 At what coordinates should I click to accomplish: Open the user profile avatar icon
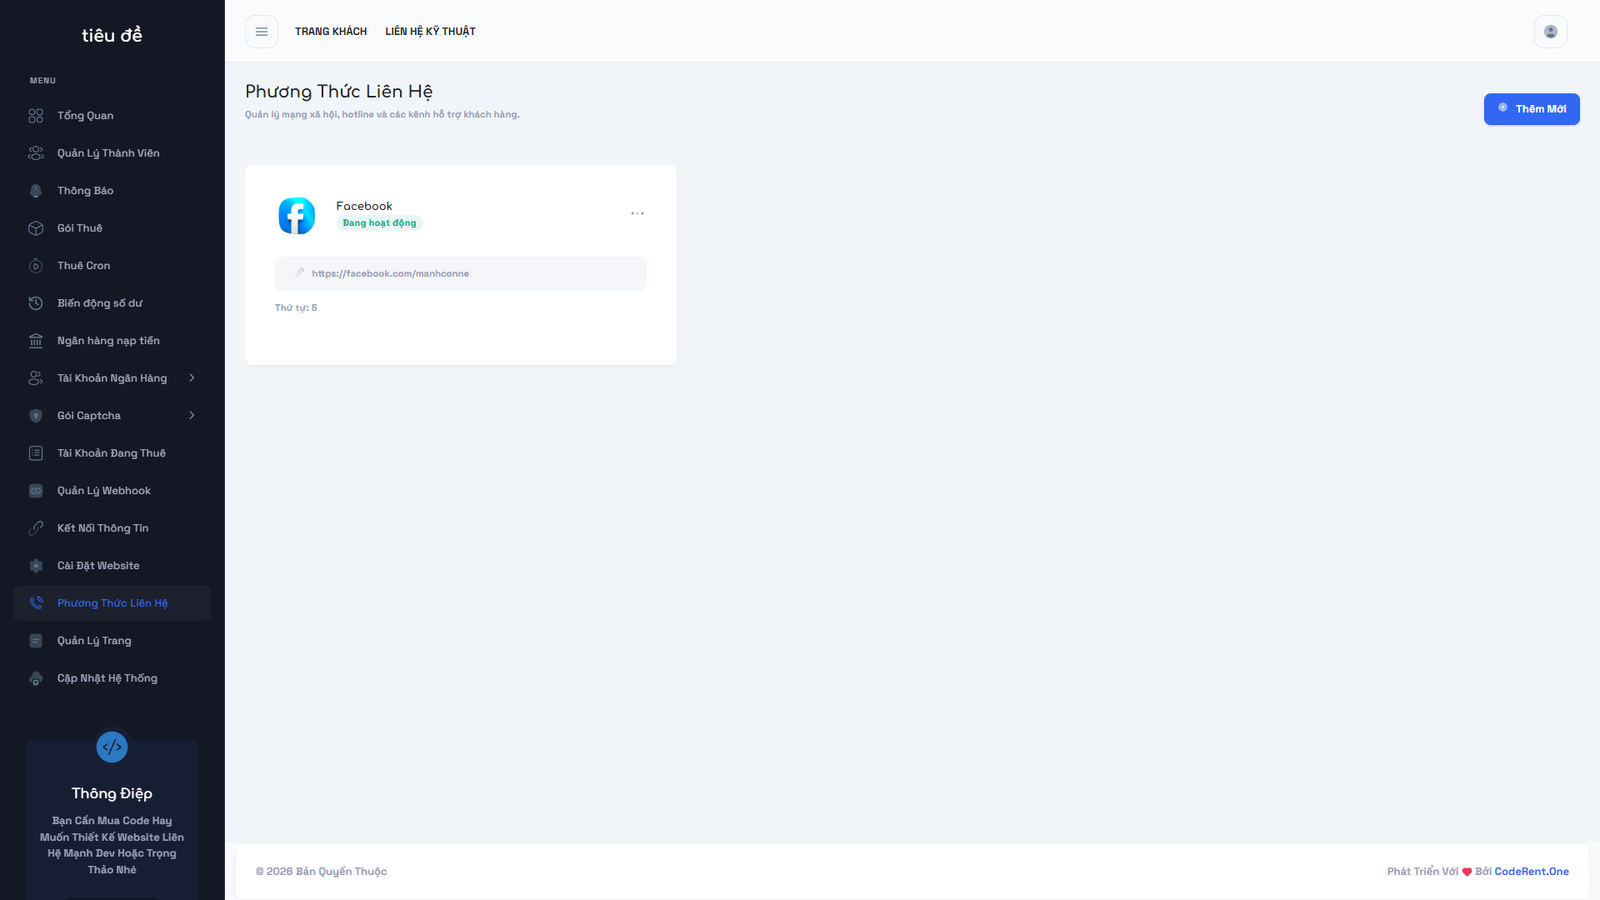pyautogui.click(x=1550, y=32)
